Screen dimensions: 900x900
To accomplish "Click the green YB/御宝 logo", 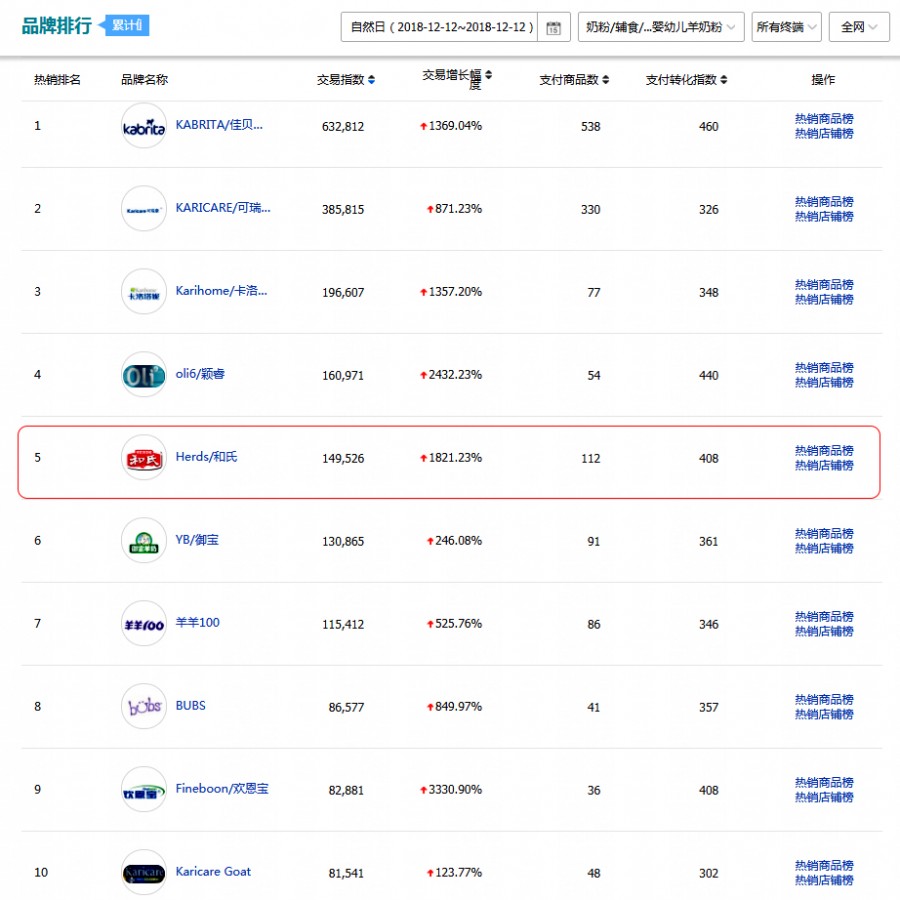I will click(x=143, y=540).
